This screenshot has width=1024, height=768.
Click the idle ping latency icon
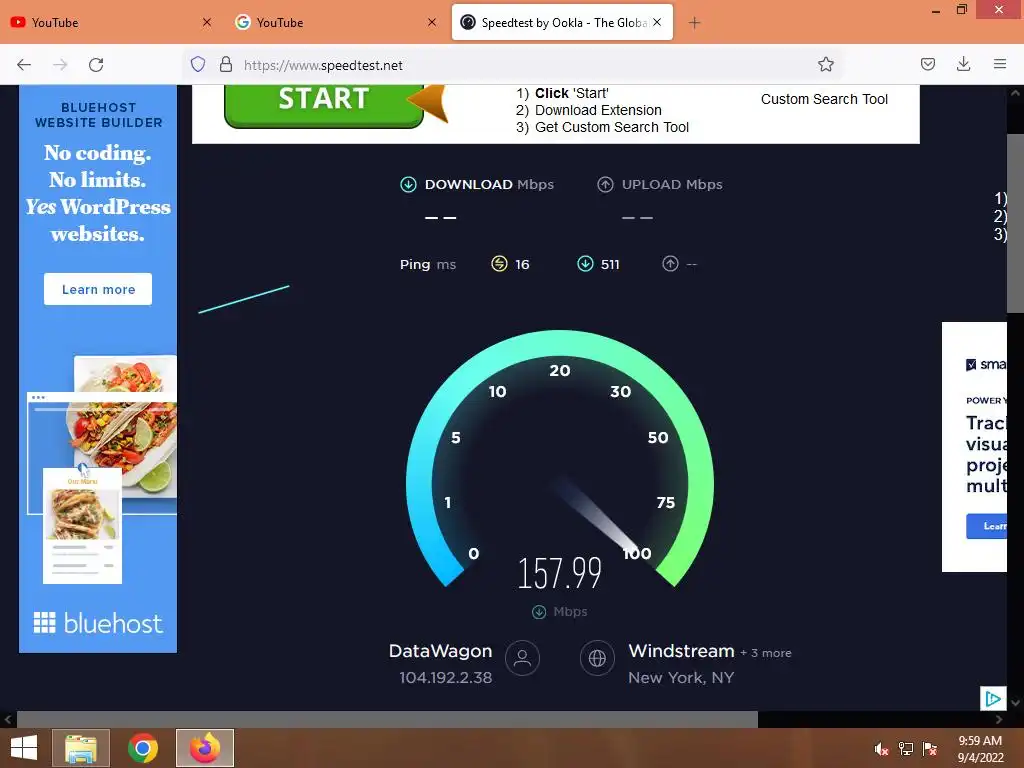pyautogui.click(x=499, y=264)
